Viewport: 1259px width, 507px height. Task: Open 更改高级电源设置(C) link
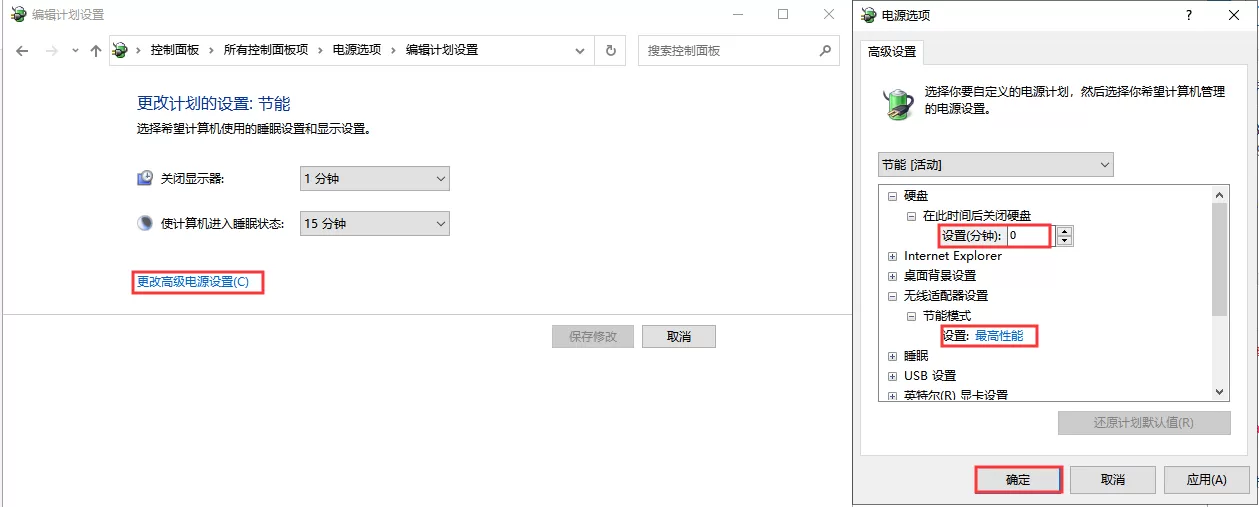[x=192, y=282]
